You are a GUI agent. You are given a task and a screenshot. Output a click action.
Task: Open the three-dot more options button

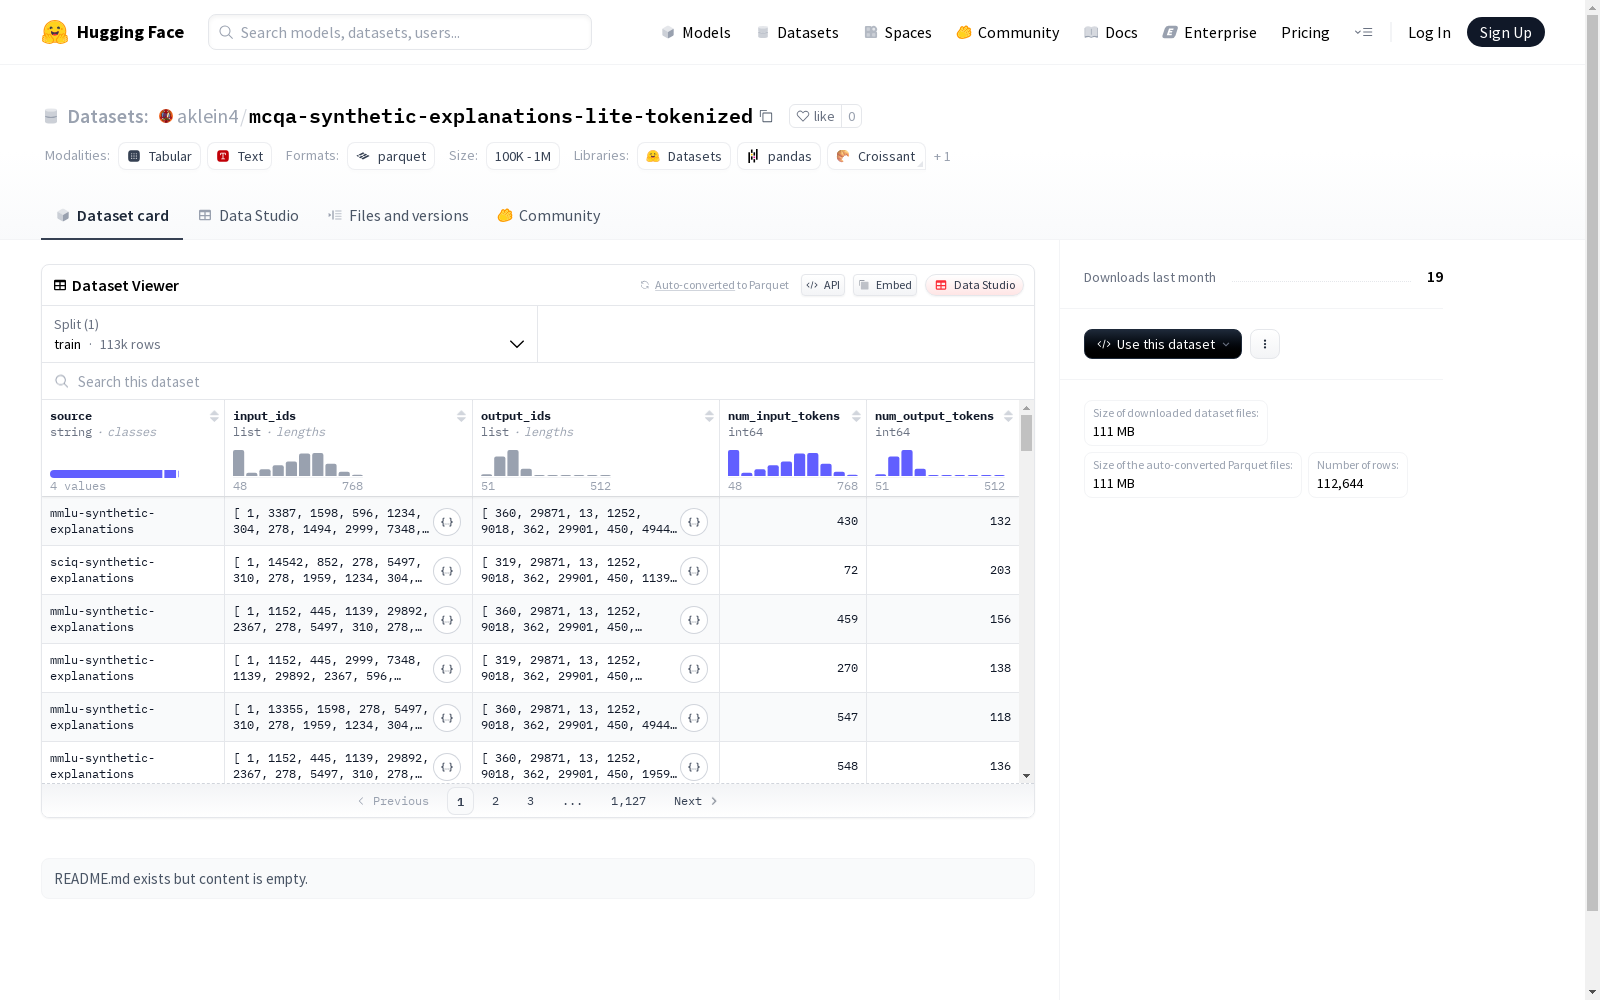[1265, 344]
